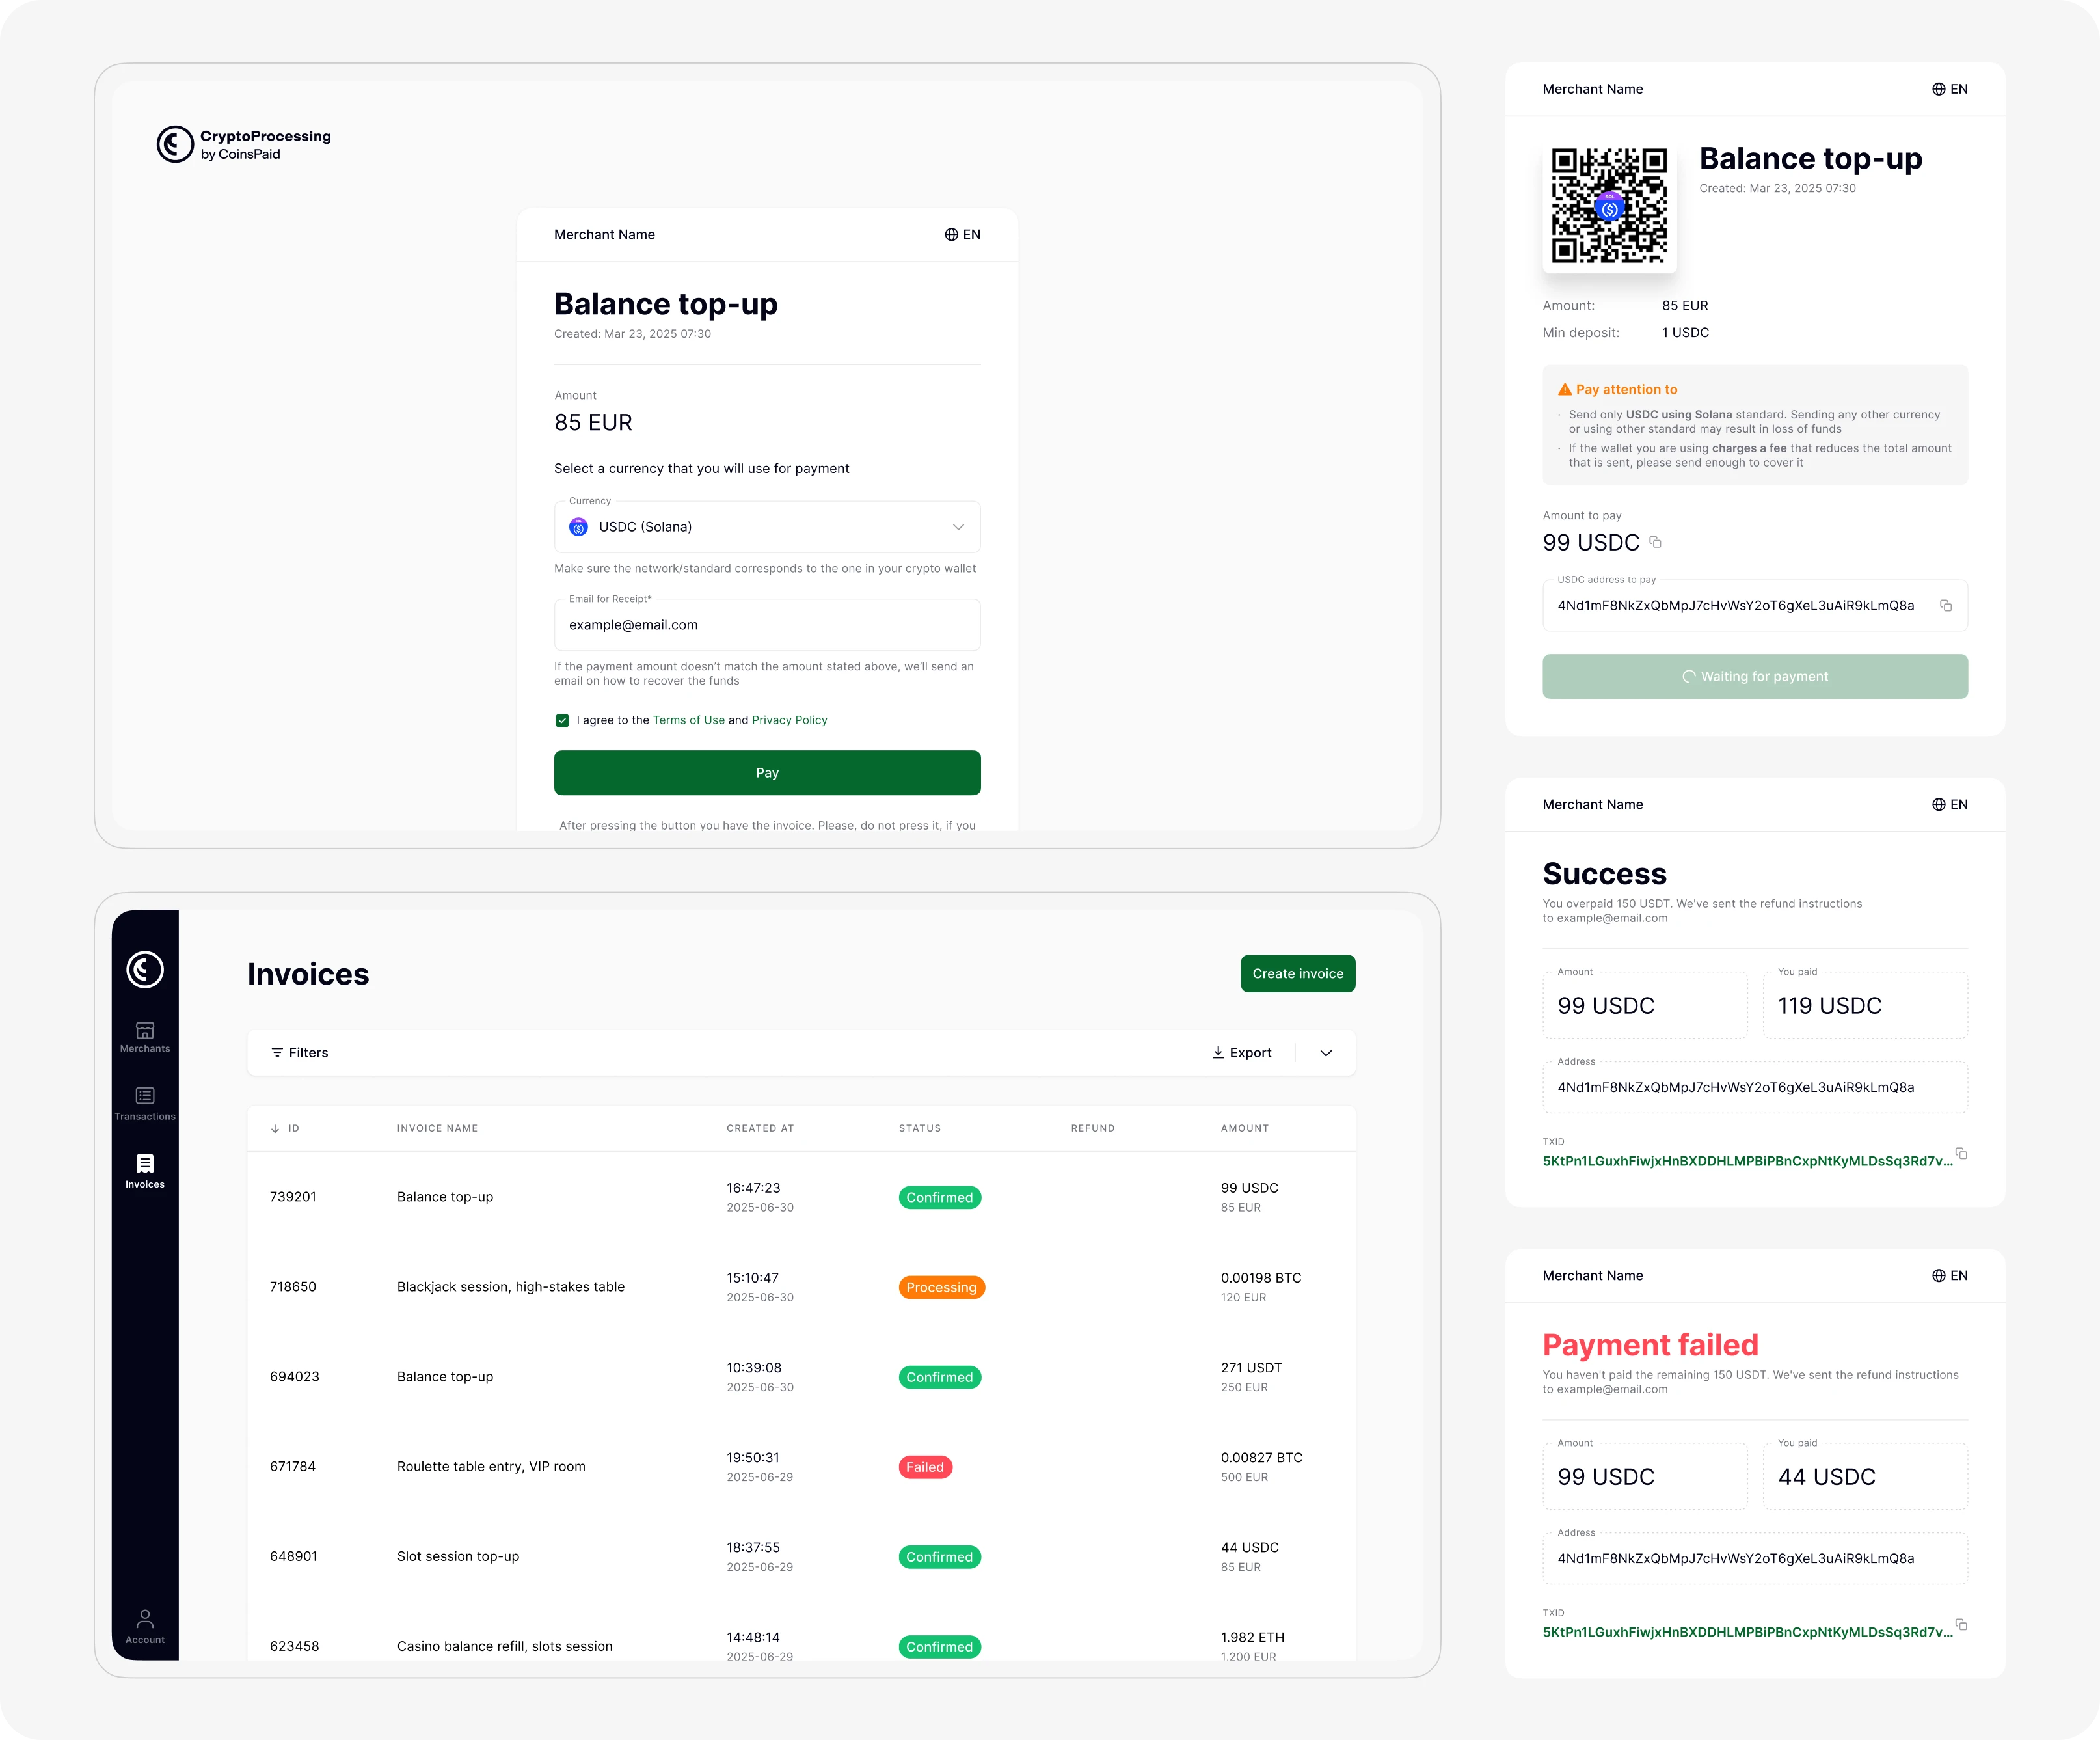Click the Address field on Payment failed card
The image size is (2100, 1740).
pyautogui.click(x=1755, y=1559)
